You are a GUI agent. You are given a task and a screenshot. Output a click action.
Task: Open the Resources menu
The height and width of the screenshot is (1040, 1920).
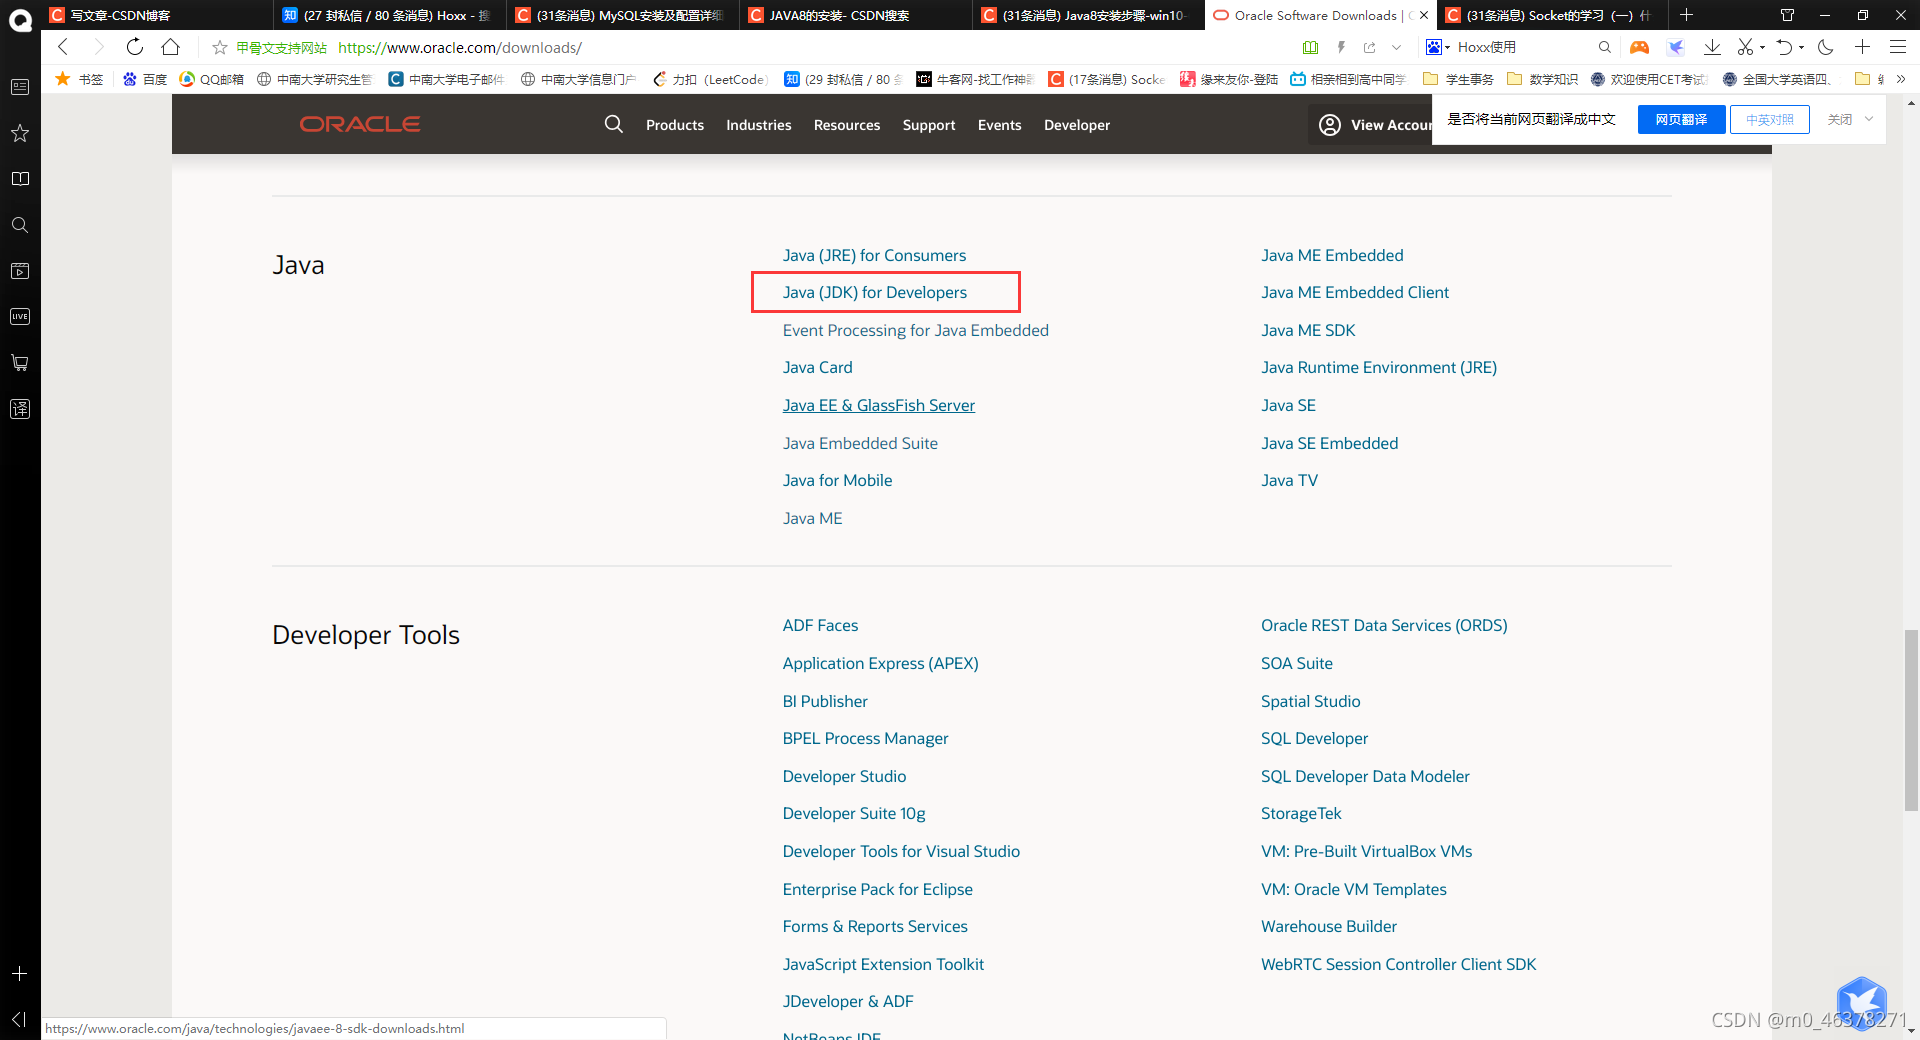pos(847,125)
